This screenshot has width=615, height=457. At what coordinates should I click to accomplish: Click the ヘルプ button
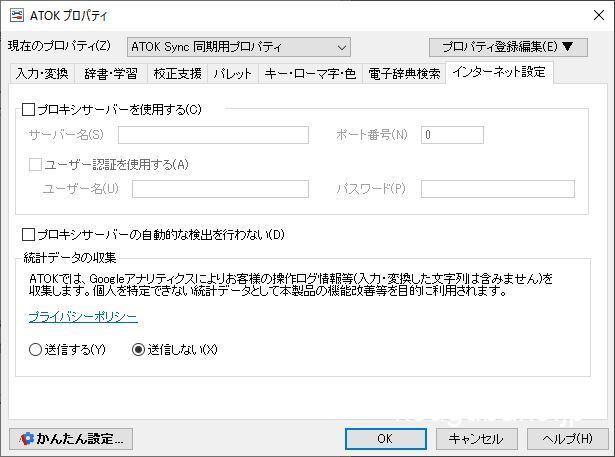coord(567,438)
